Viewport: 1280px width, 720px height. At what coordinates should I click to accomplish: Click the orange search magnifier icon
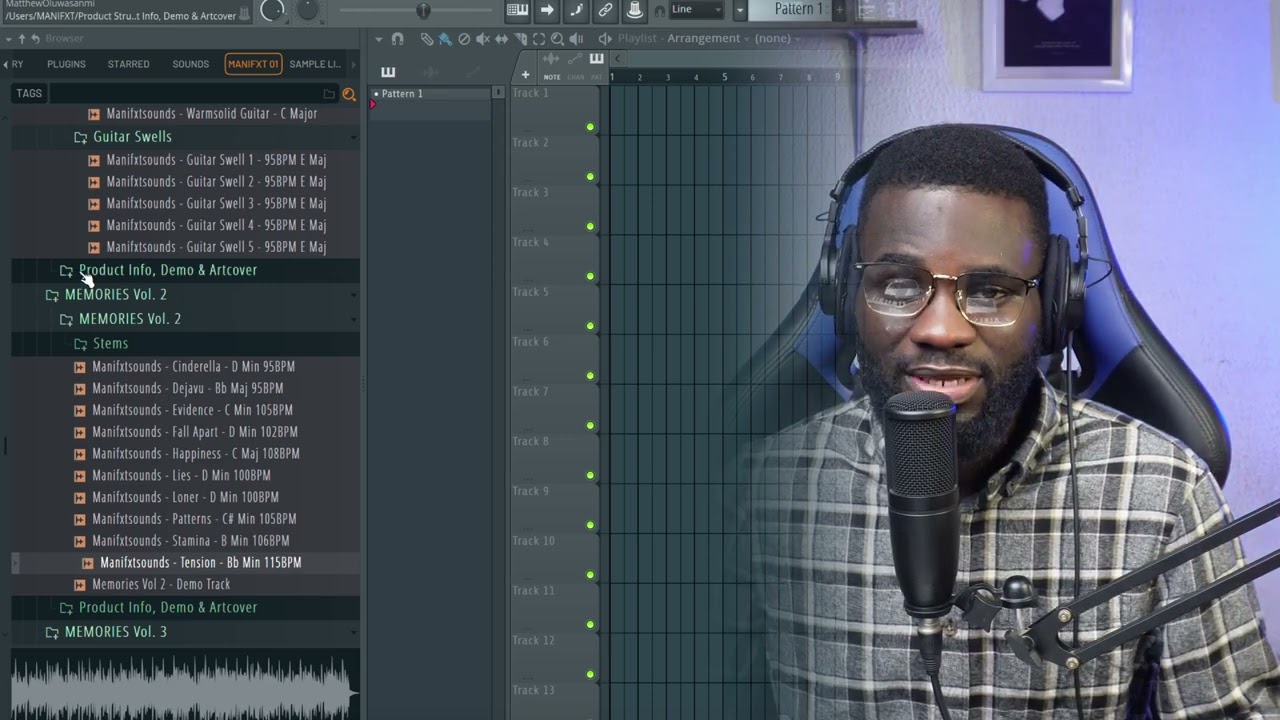(349, 94)
